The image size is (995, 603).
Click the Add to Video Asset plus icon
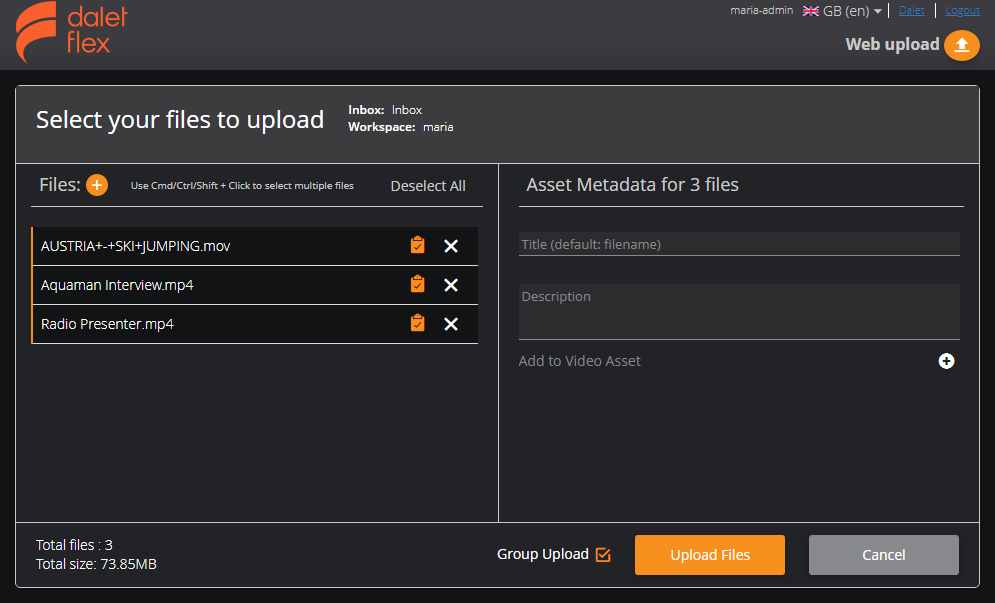click(946, 361)
